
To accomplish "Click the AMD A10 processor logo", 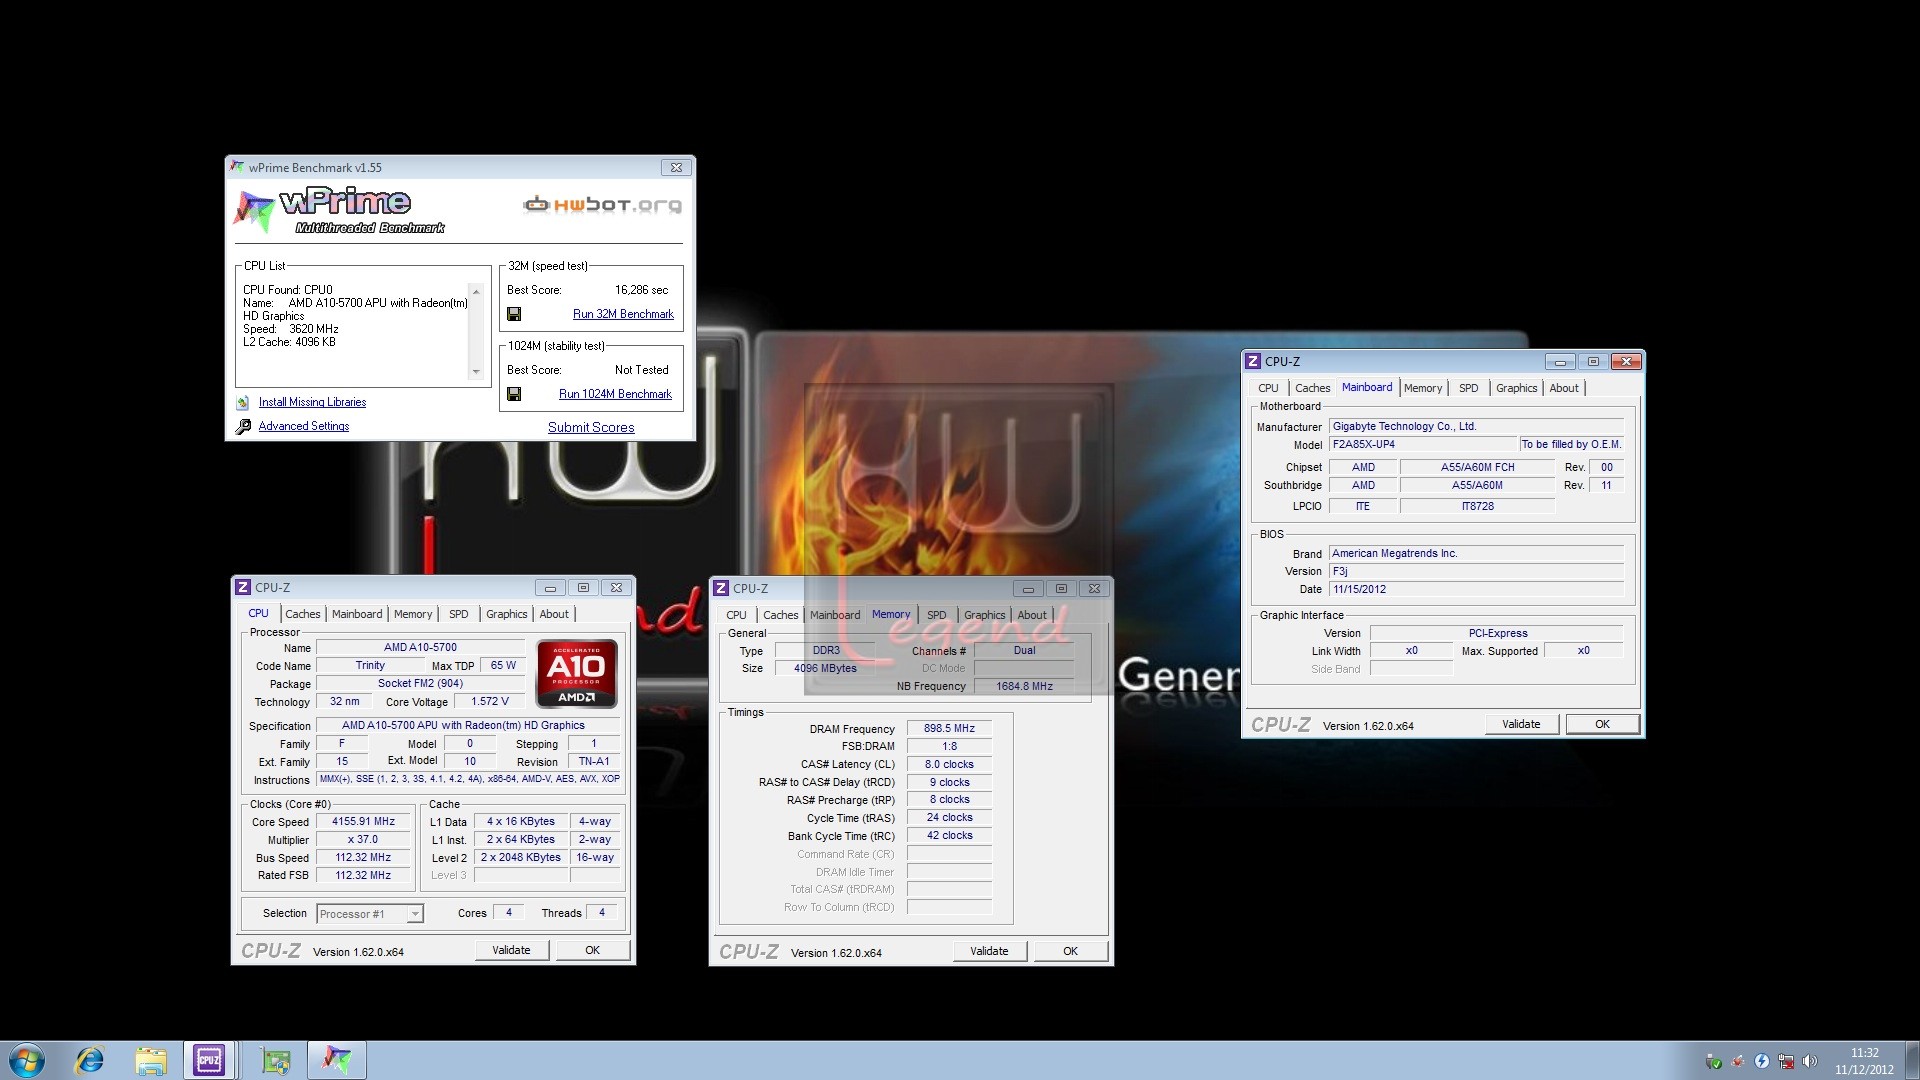I will (577, 674).
